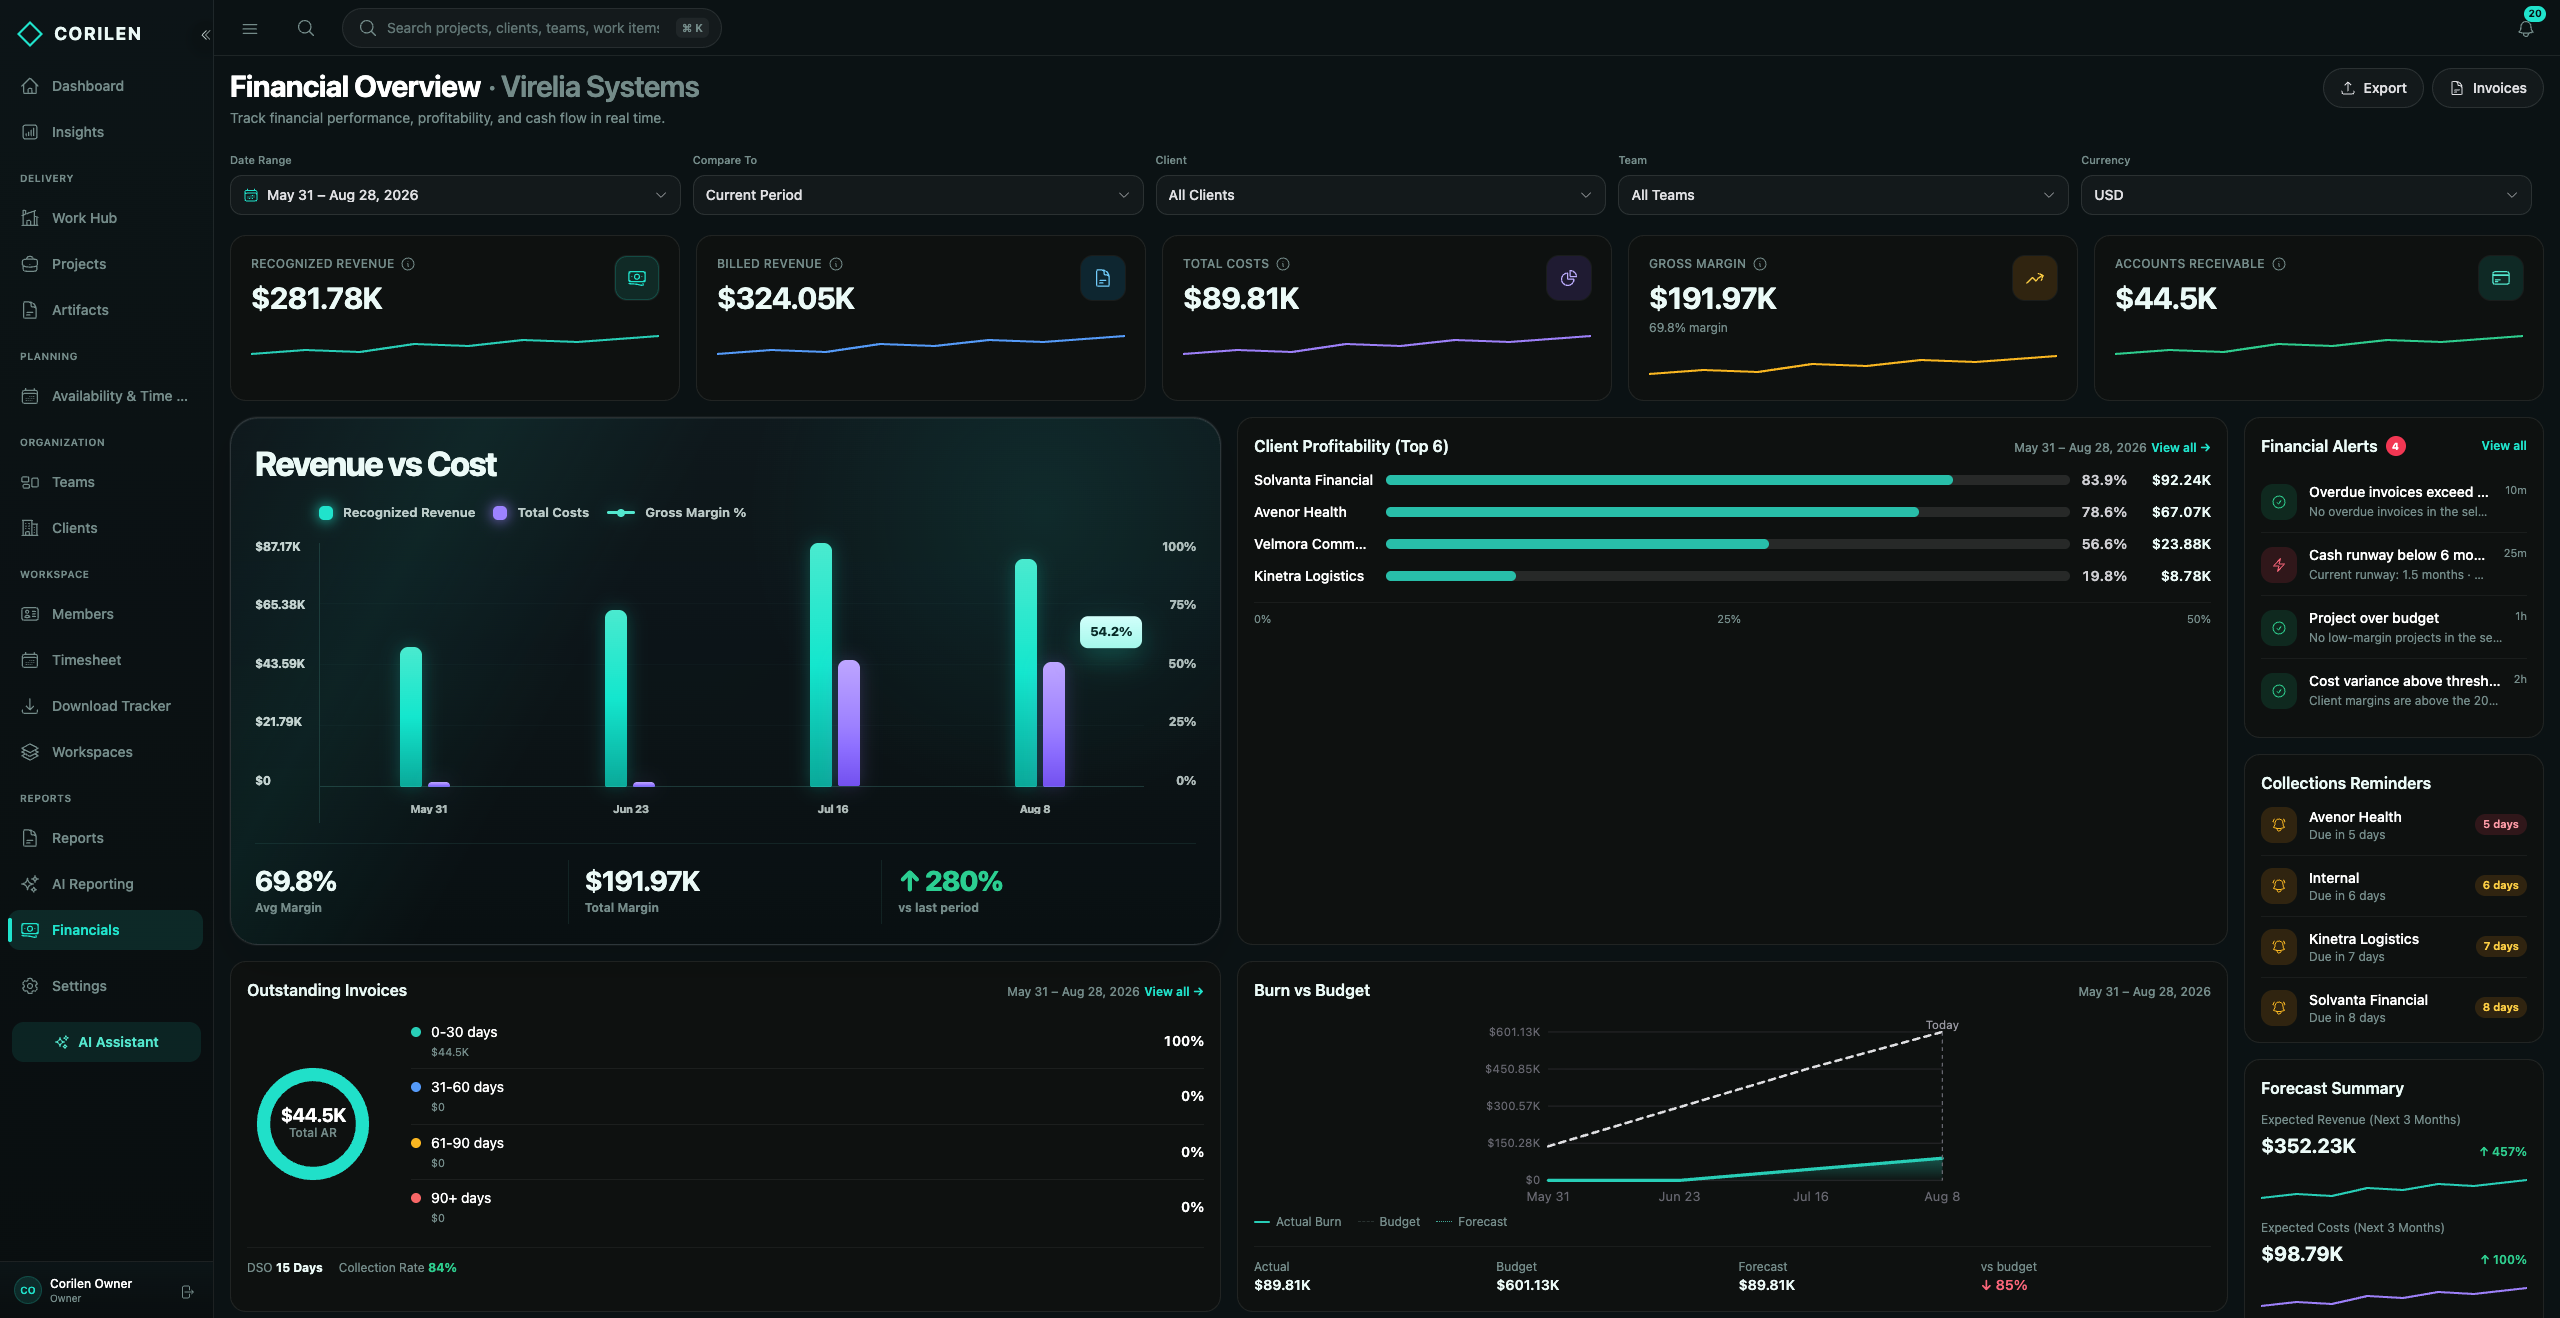Click the Recognized Revenue info icon

pos(408,264)
